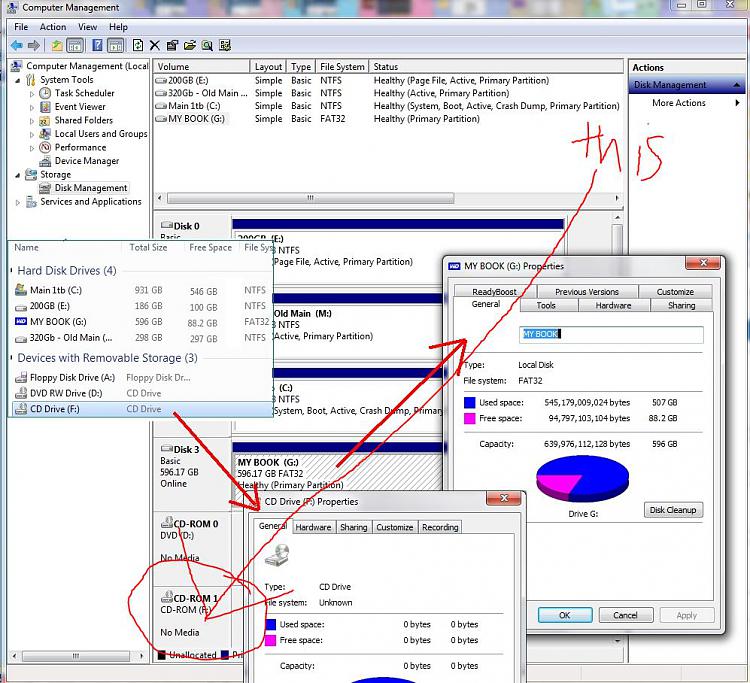Collapse the Disk Management actions section
Viewport: 750px width, 683px height.
(737, 85)
